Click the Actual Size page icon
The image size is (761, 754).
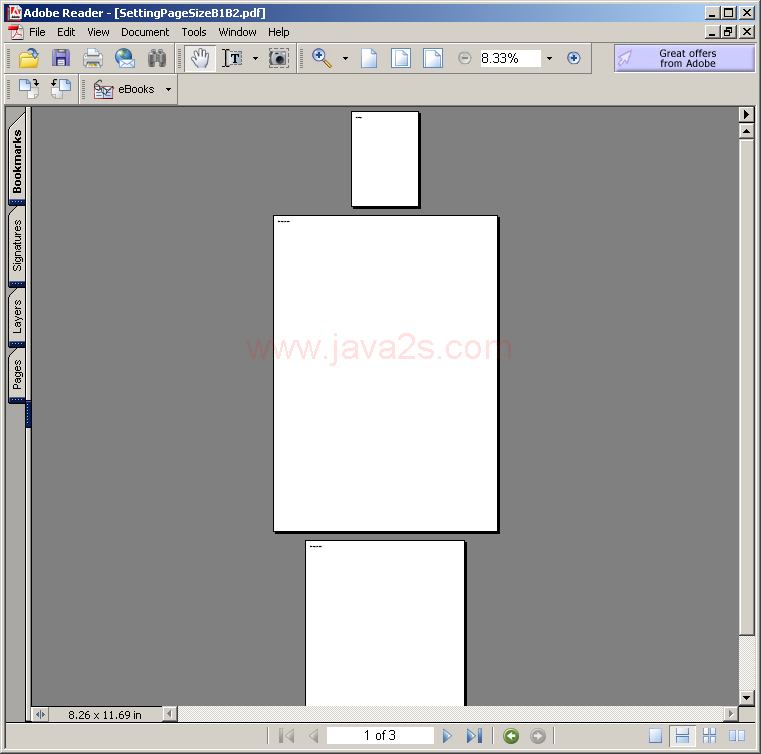369,58
